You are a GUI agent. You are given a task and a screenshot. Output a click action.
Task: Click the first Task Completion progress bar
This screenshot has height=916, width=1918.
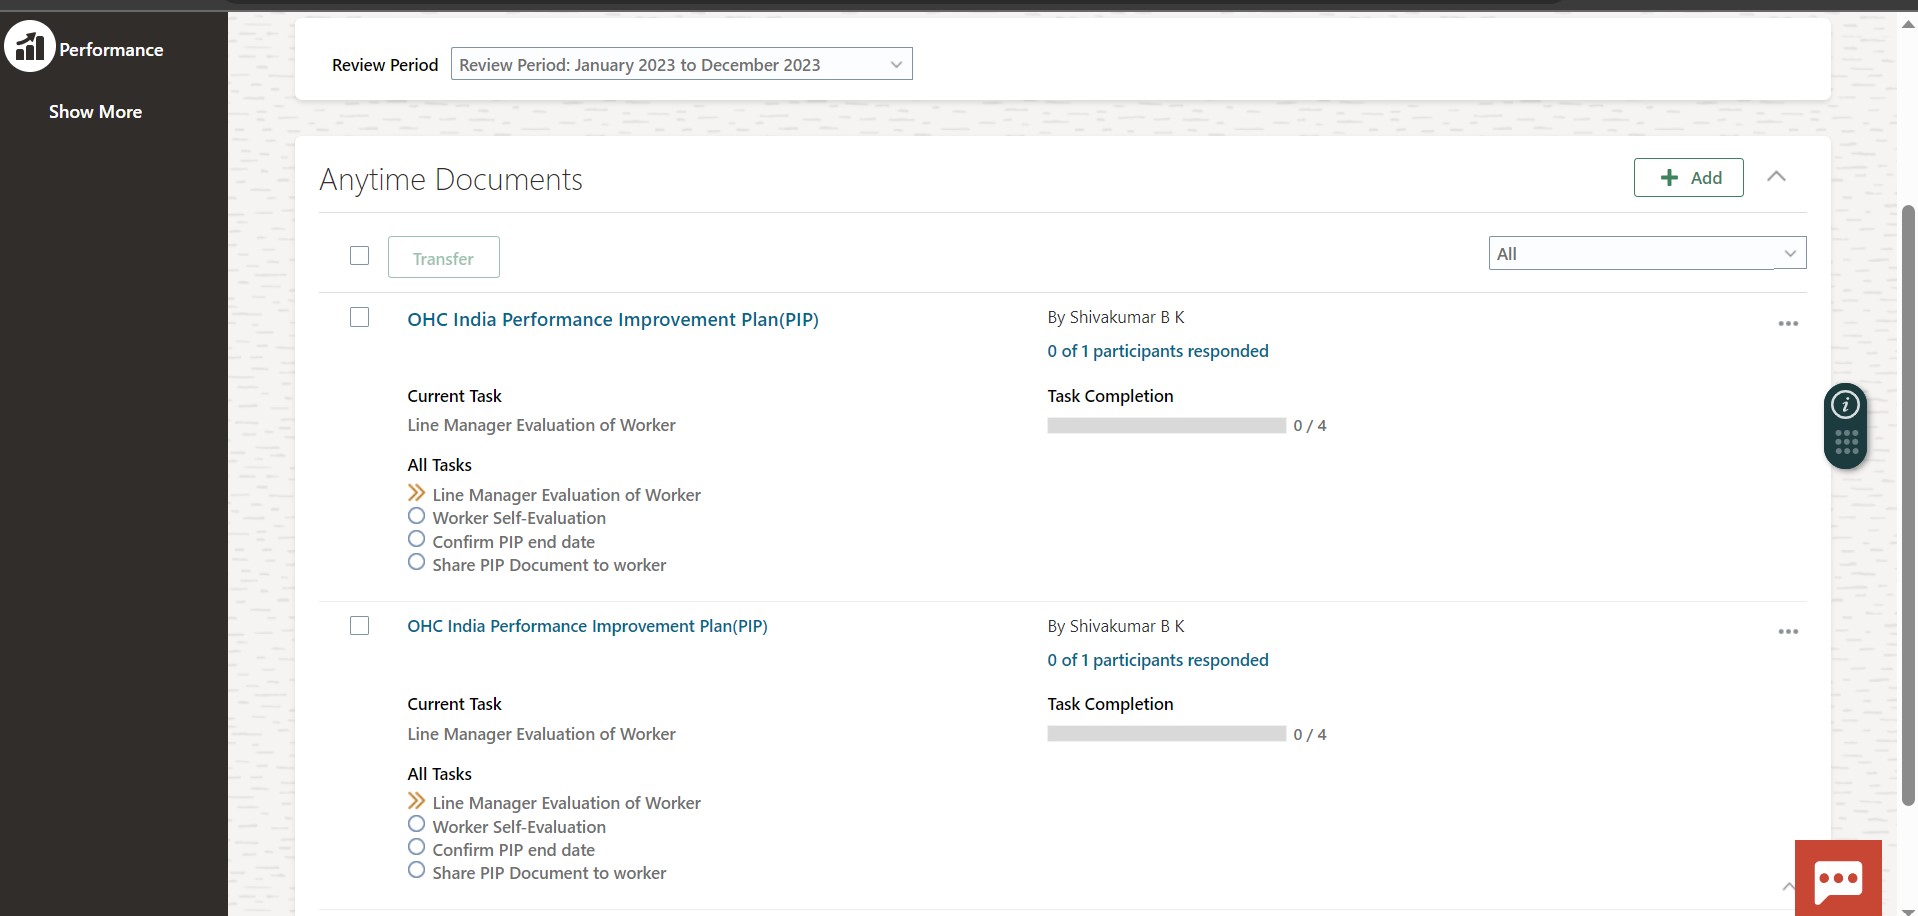pos(1164,425)
